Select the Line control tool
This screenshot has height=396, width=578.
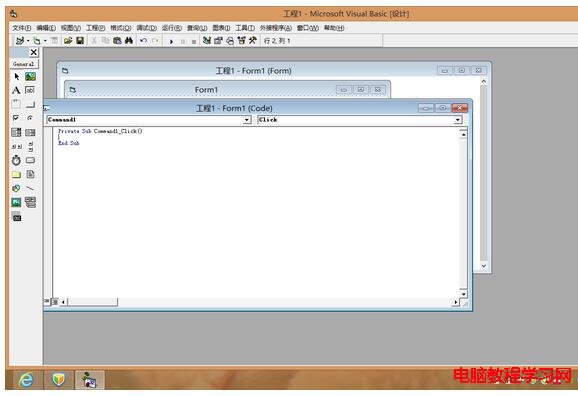coord(30,188)
